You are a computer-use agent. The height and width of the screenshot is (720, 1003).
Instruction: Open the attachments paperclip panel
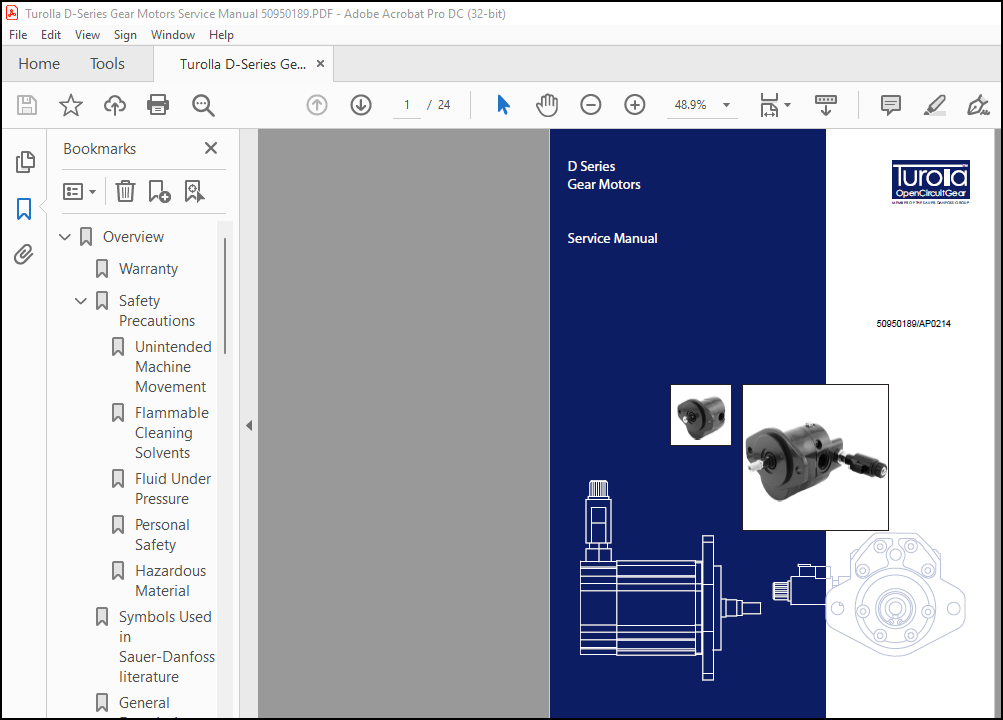[x=24, y=254]
